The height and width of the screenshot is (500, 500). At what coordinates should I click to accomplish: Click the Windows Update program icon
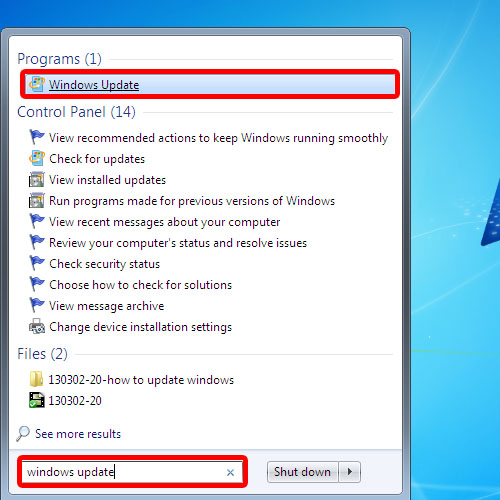point(37,84)
